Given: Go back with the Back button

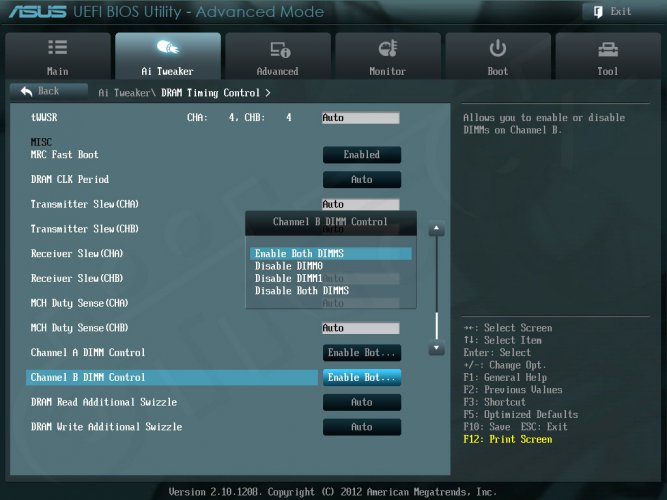Looking at the screenshot, I should coord(48,91).
